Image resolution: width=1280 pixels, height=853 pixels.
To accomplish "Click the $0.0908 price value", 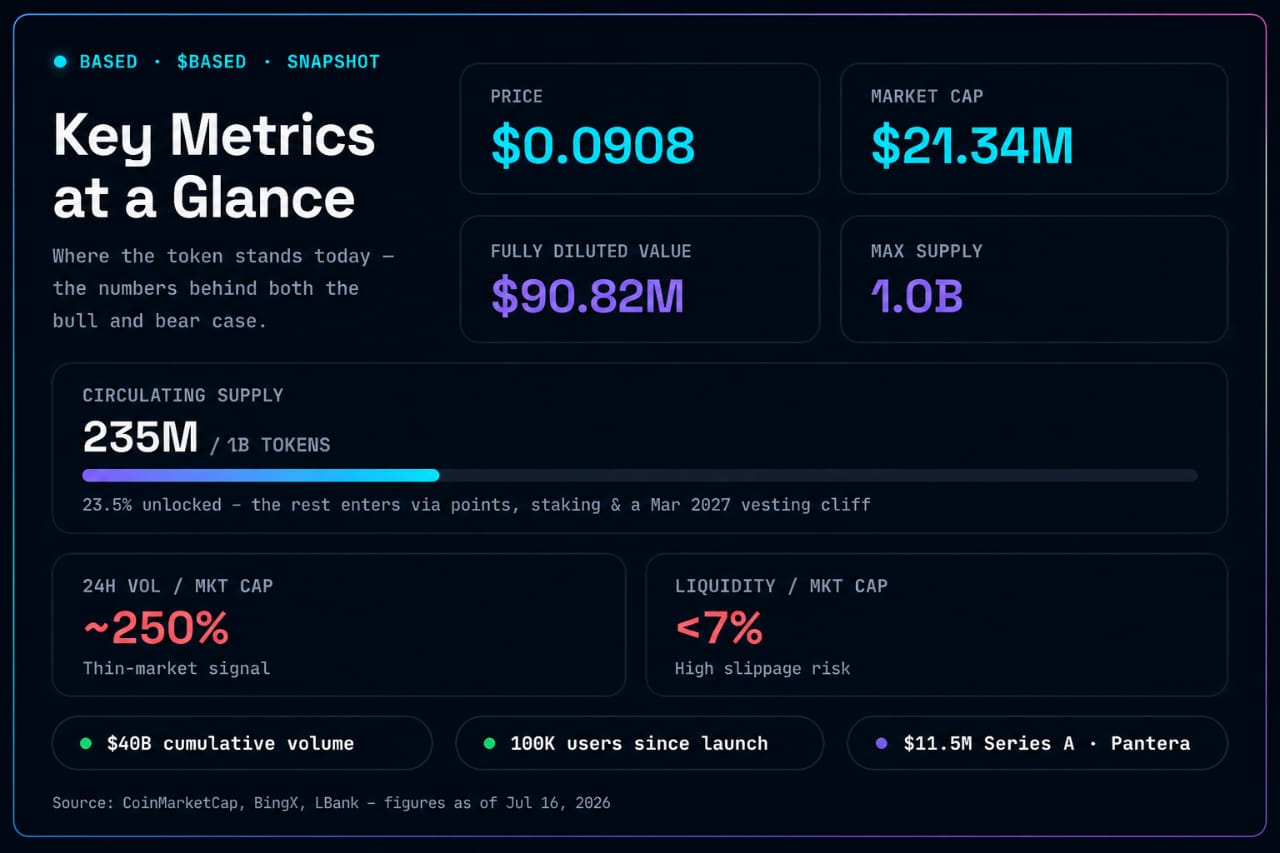I will click(592, 146).
